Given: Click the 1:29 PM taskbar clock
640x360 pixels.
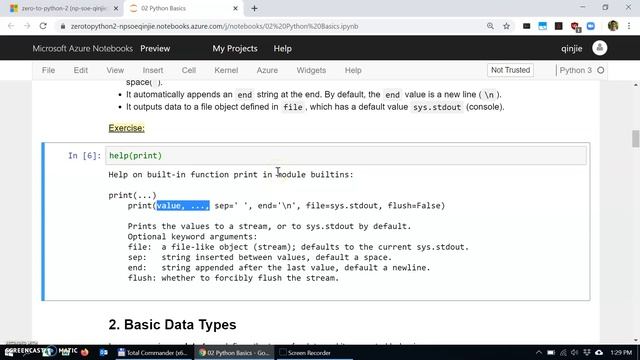Looking at the screenshot, I should click(x=621, y=352).
